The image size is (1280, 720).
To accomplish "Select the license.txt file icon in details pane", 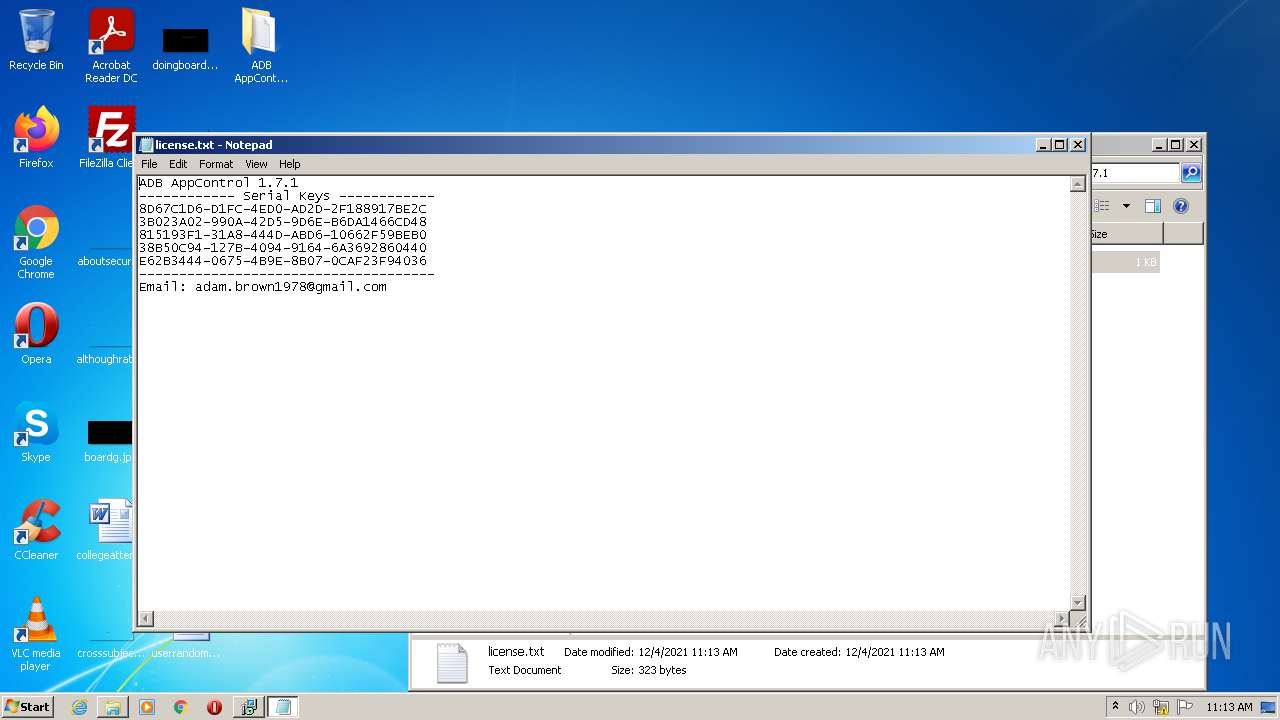I will pyautogui.click(x=452, y=662).
